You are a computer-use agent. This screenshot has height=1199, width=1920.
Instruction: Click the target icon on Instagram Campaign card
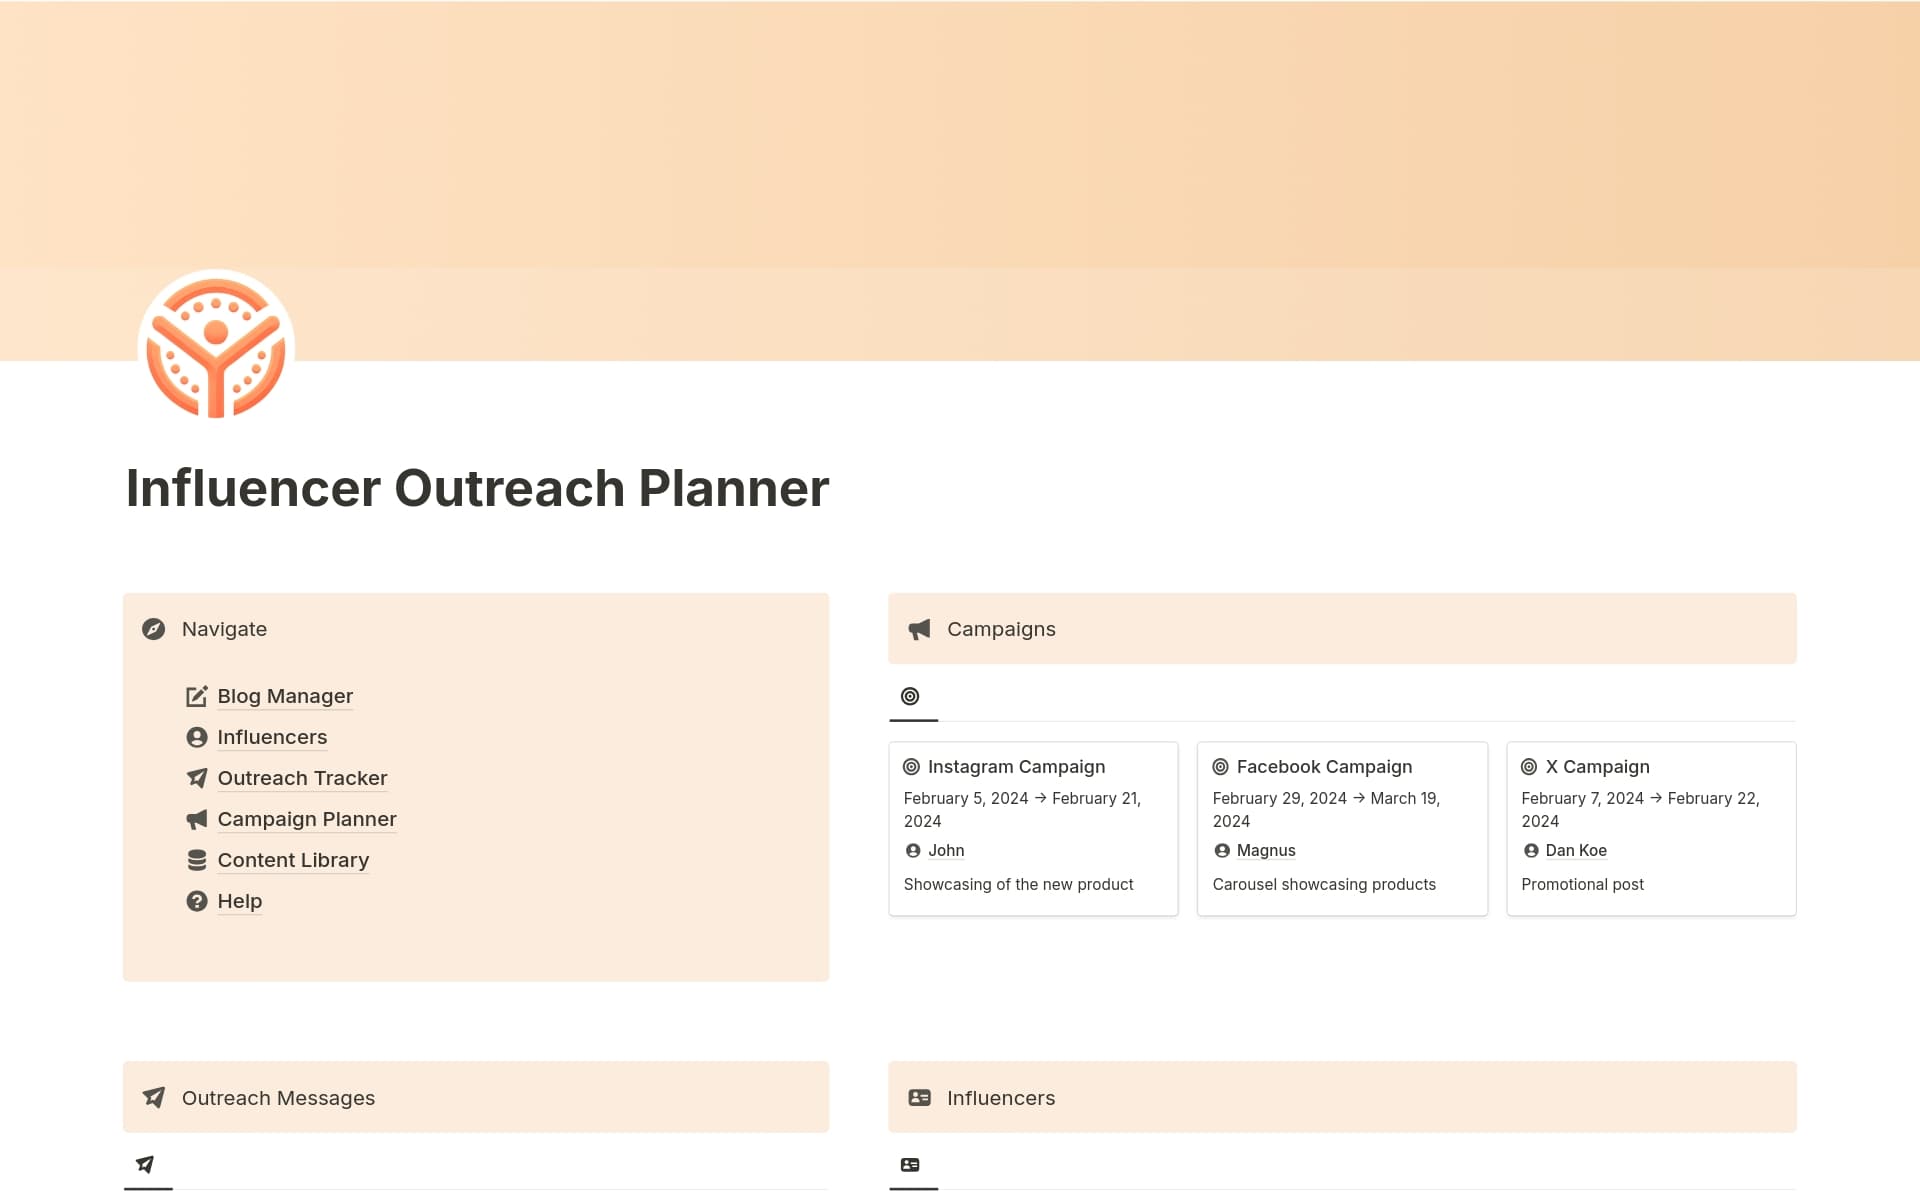click(x=913, y=766)
